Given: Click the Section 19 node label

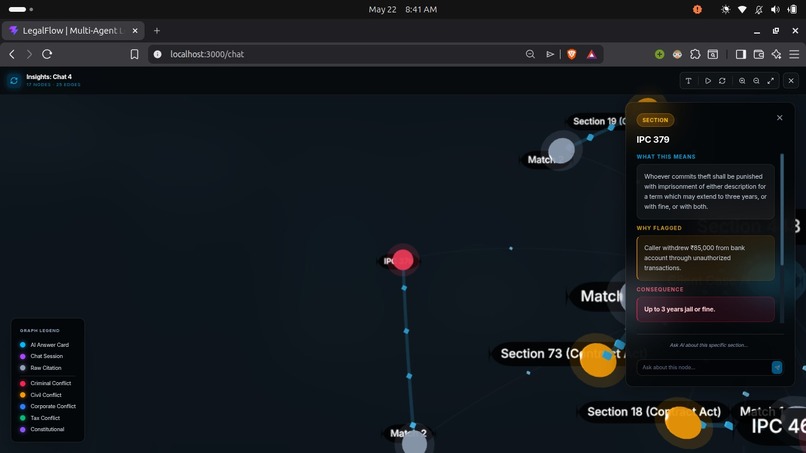Looking at the screenshot, I should coord(599,121).
